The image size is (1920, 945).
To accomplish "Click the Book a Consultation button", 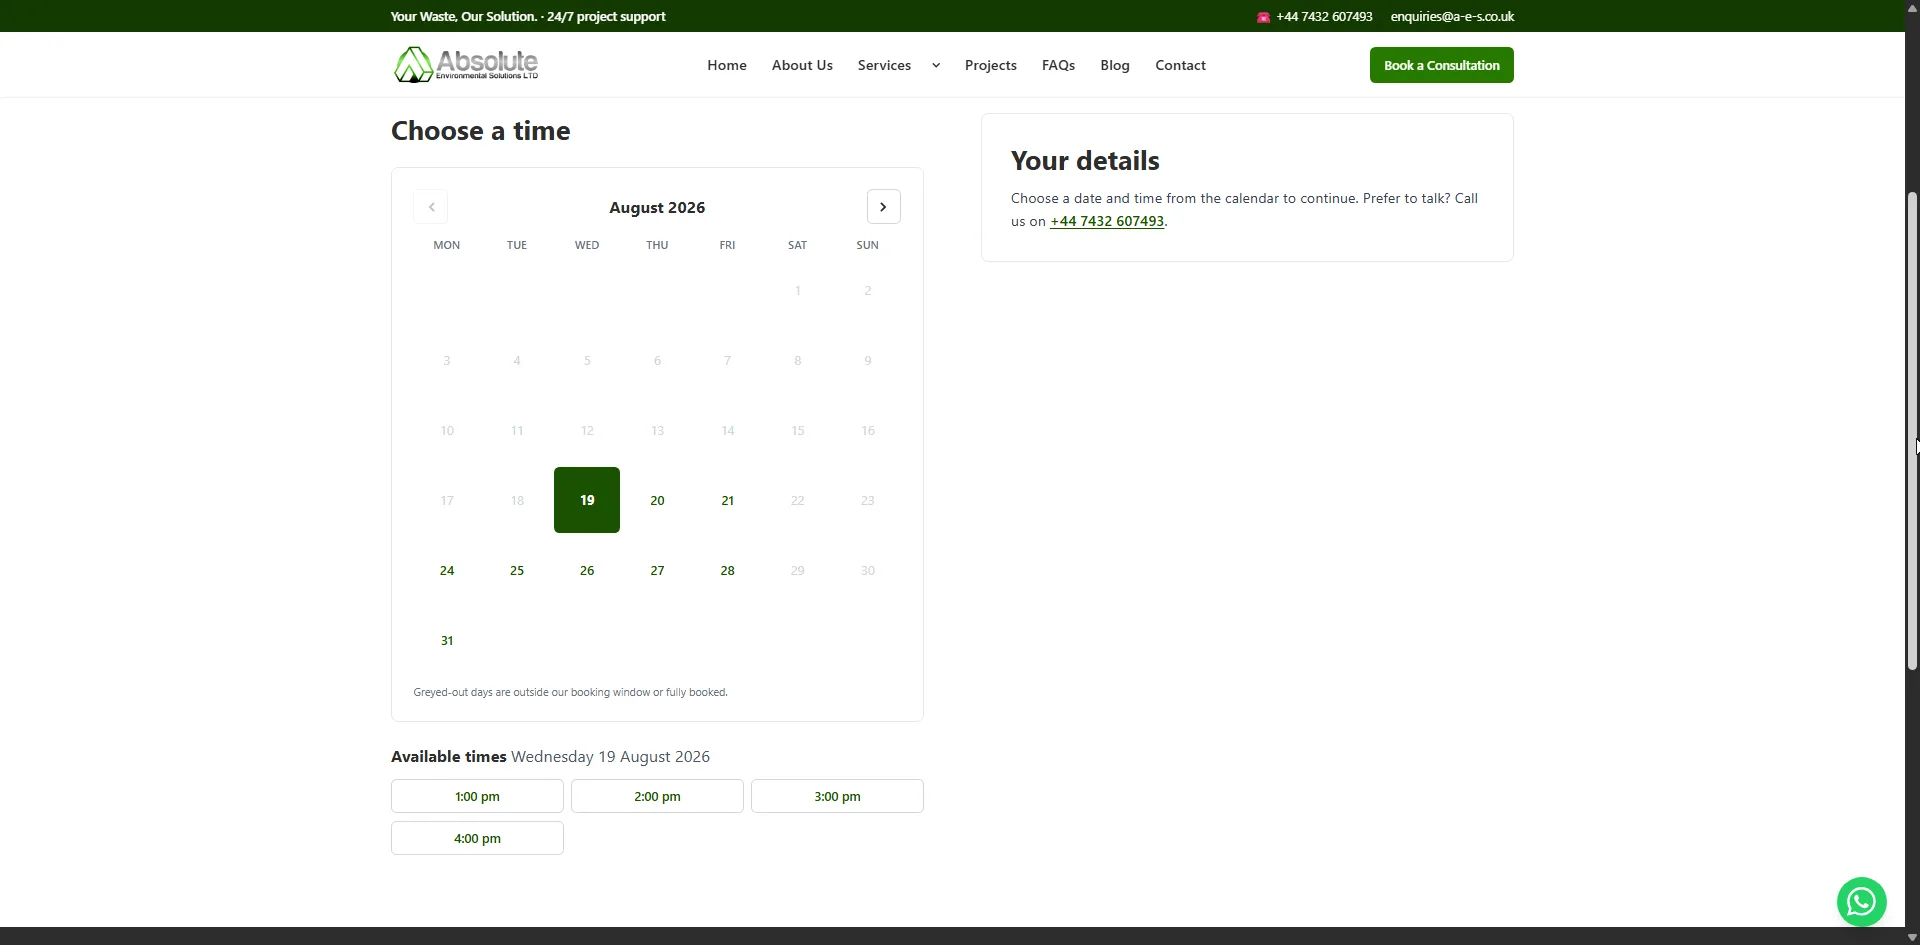I will click(1441, 65).
